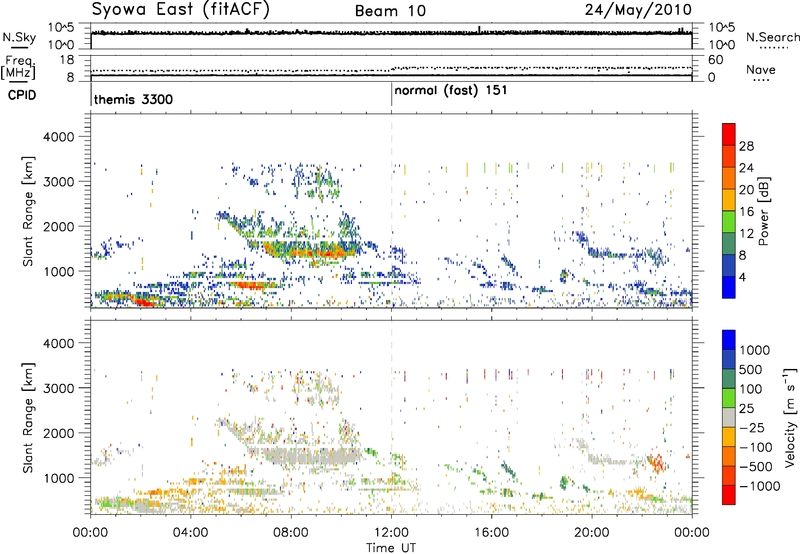Viewport: 800px width, 554px height.
Task: Click the velocity panel "Slant Range [km]" label
Action: click(x=28, y=417)
